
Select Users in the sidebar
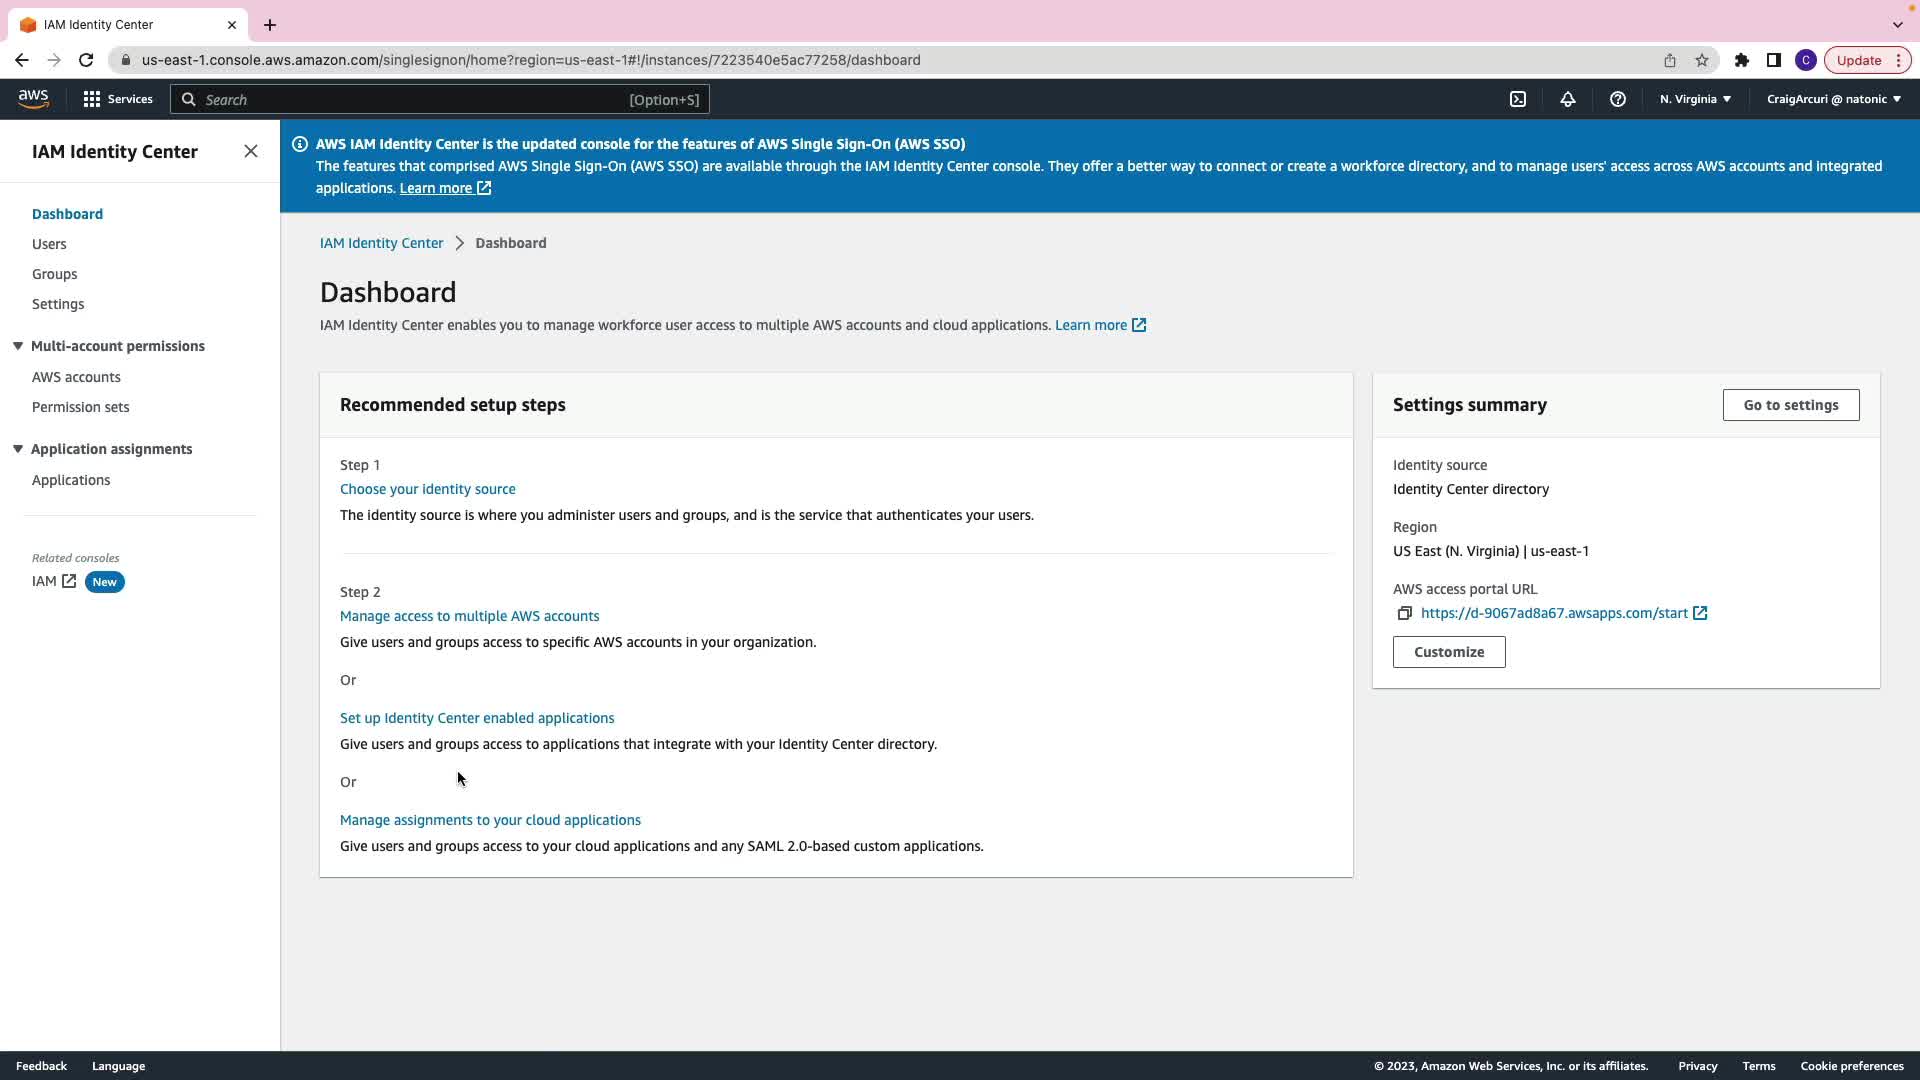point(49,244)
